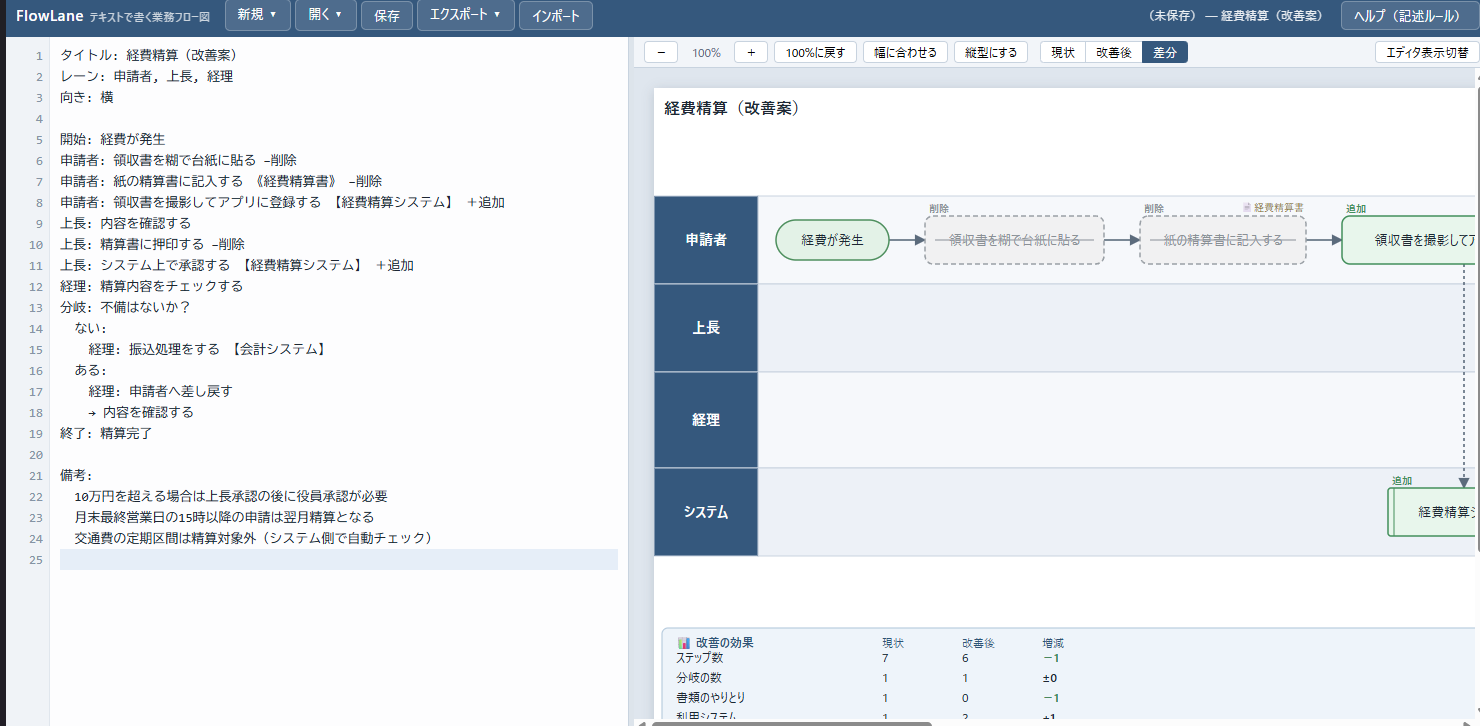Click the 経費精算書 document icon label
This screenshot has width=1480, height=726.
1273,207
